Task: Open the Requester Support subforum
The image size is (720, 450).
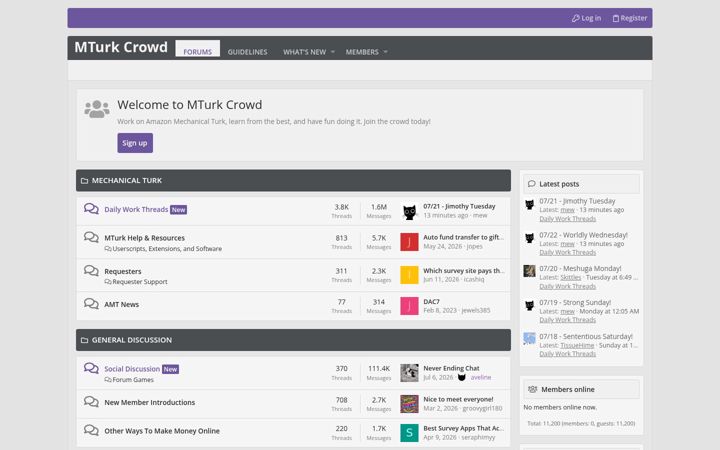Action: click(x=140, y=281)
